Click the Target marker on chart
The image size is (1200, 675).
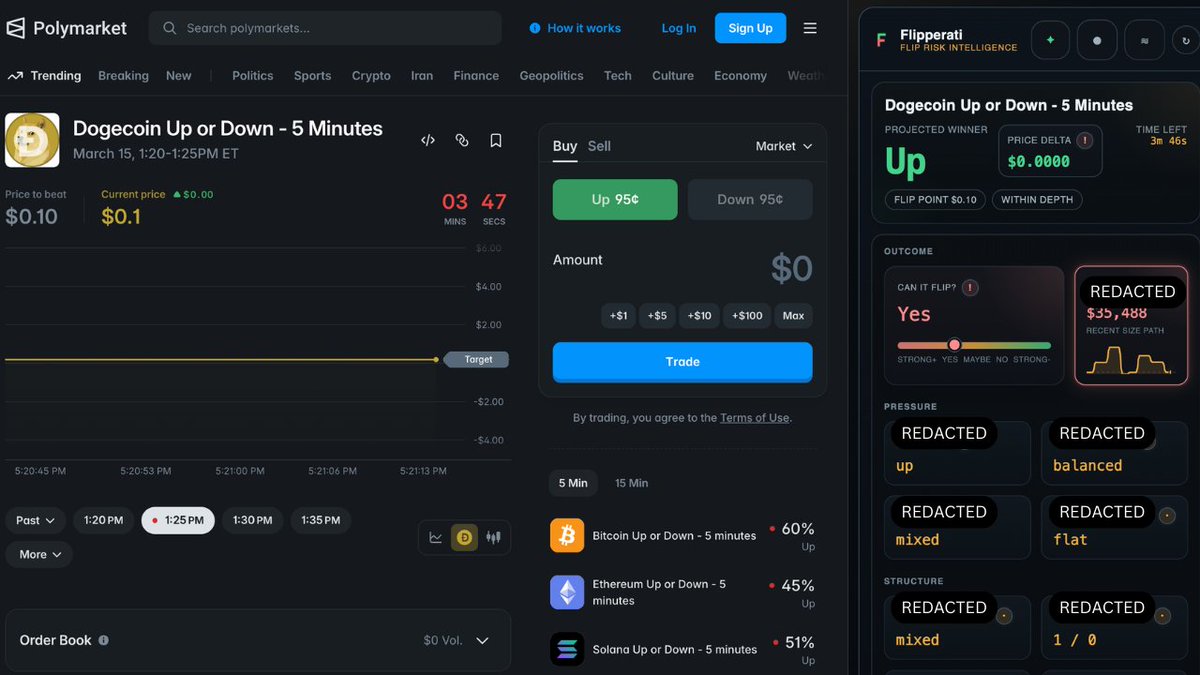[477, 359]
